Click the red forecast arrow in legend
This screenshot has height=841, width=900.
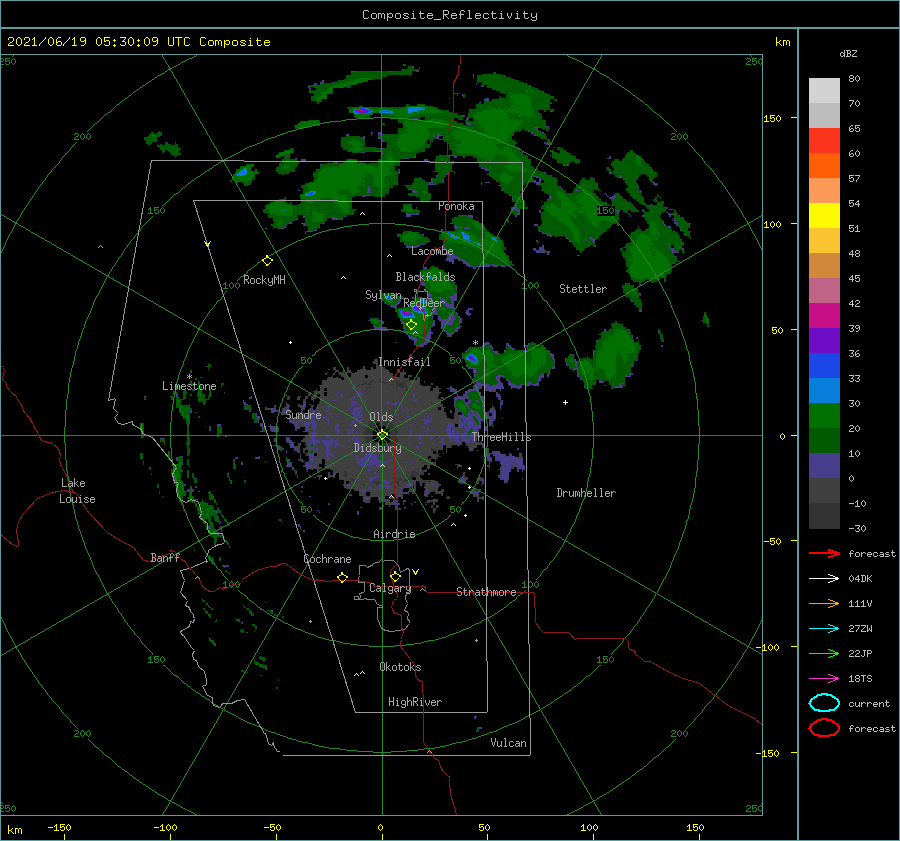824,553
